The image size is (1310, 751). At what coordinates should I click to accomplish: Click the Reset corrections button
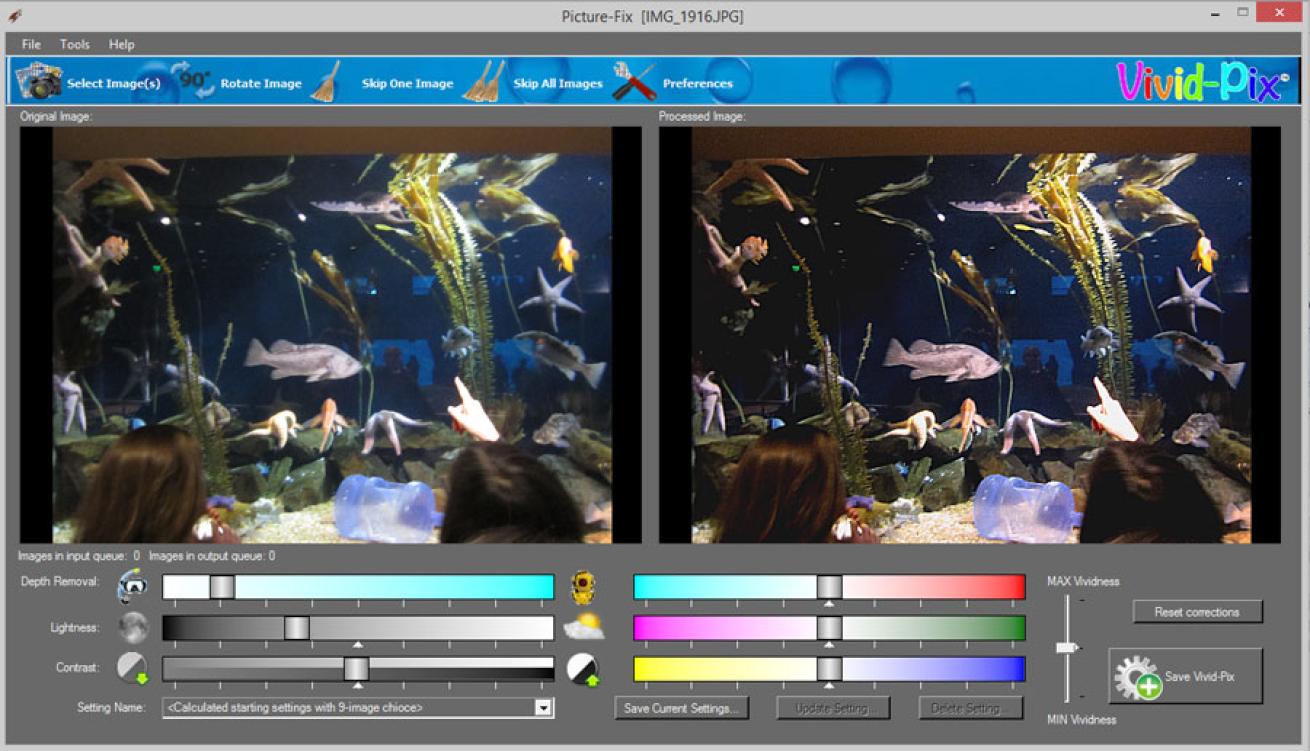click(1197, 612)
